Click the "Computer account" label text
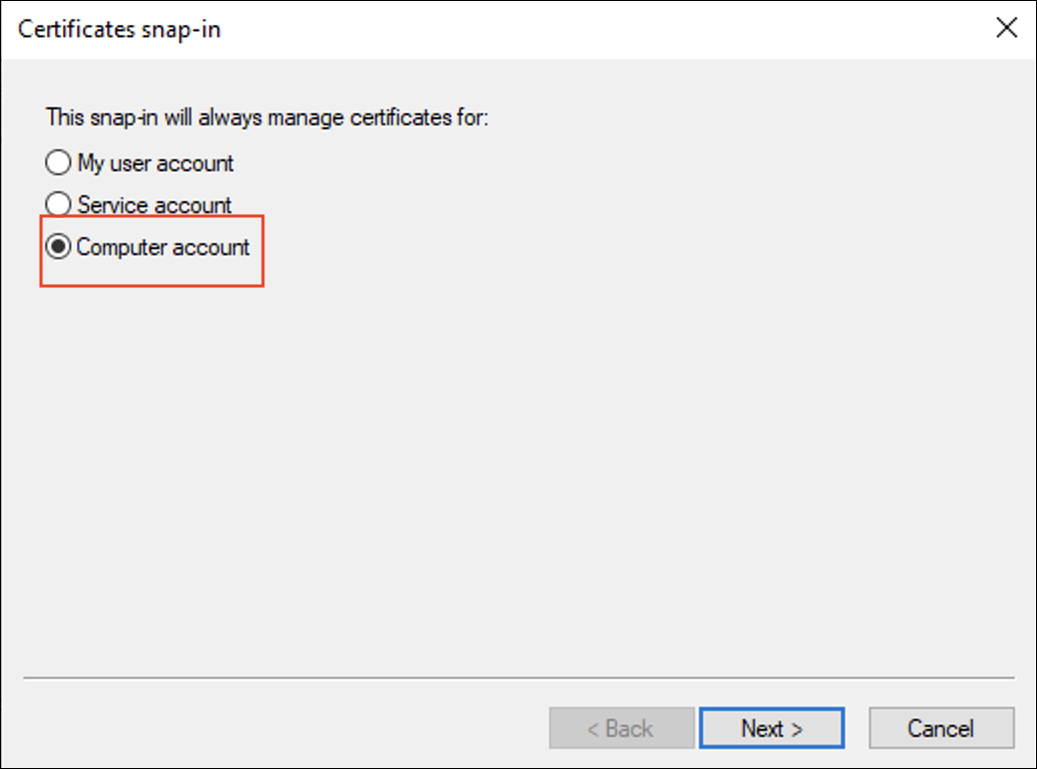The image size is (1037, 769). tap(163, 247)
